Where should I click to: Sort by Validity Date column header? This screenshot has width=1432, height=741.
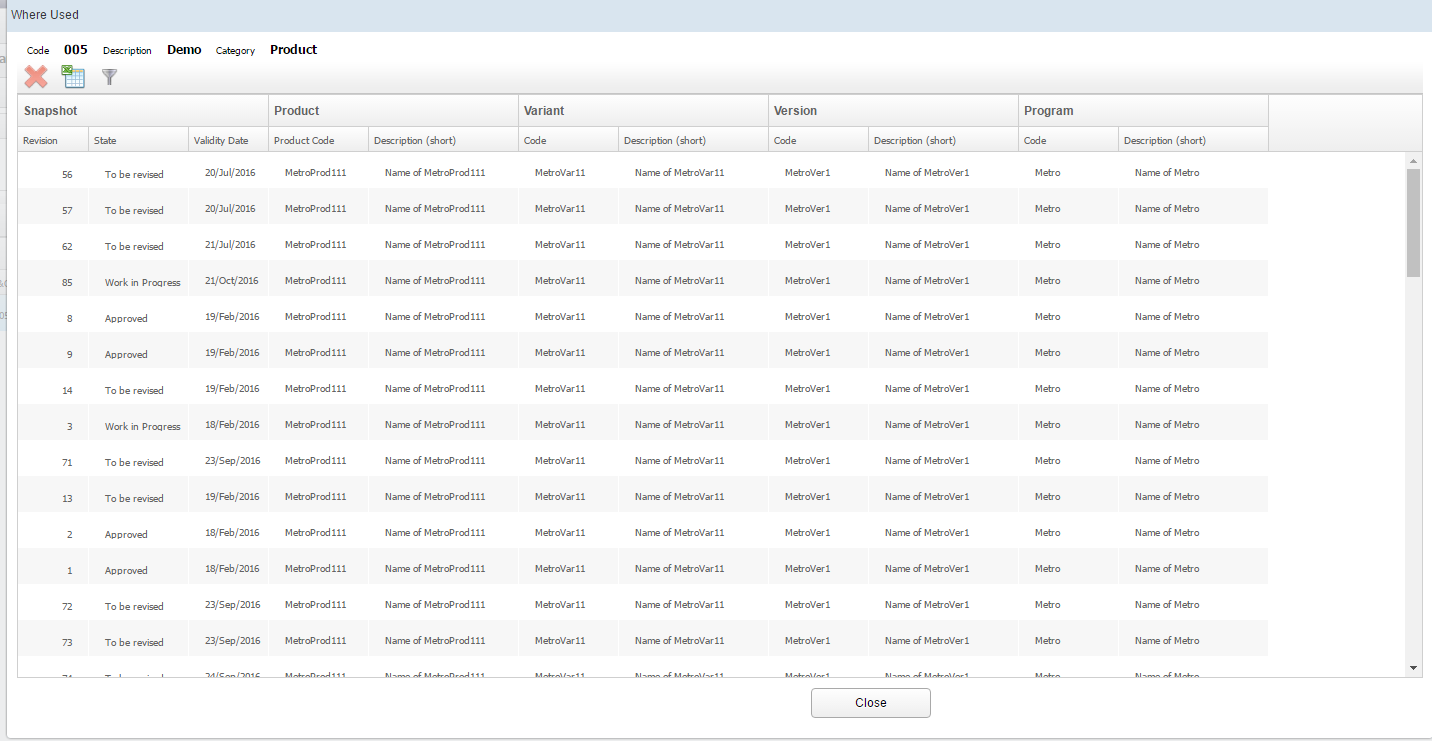click(x=221, y=141)
